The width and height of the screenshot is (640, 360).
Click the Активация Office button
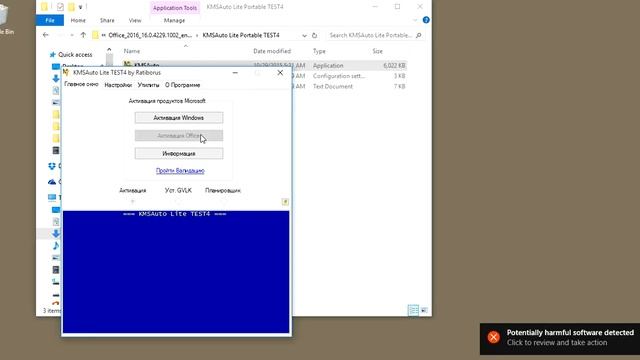(x=179, y=136)
